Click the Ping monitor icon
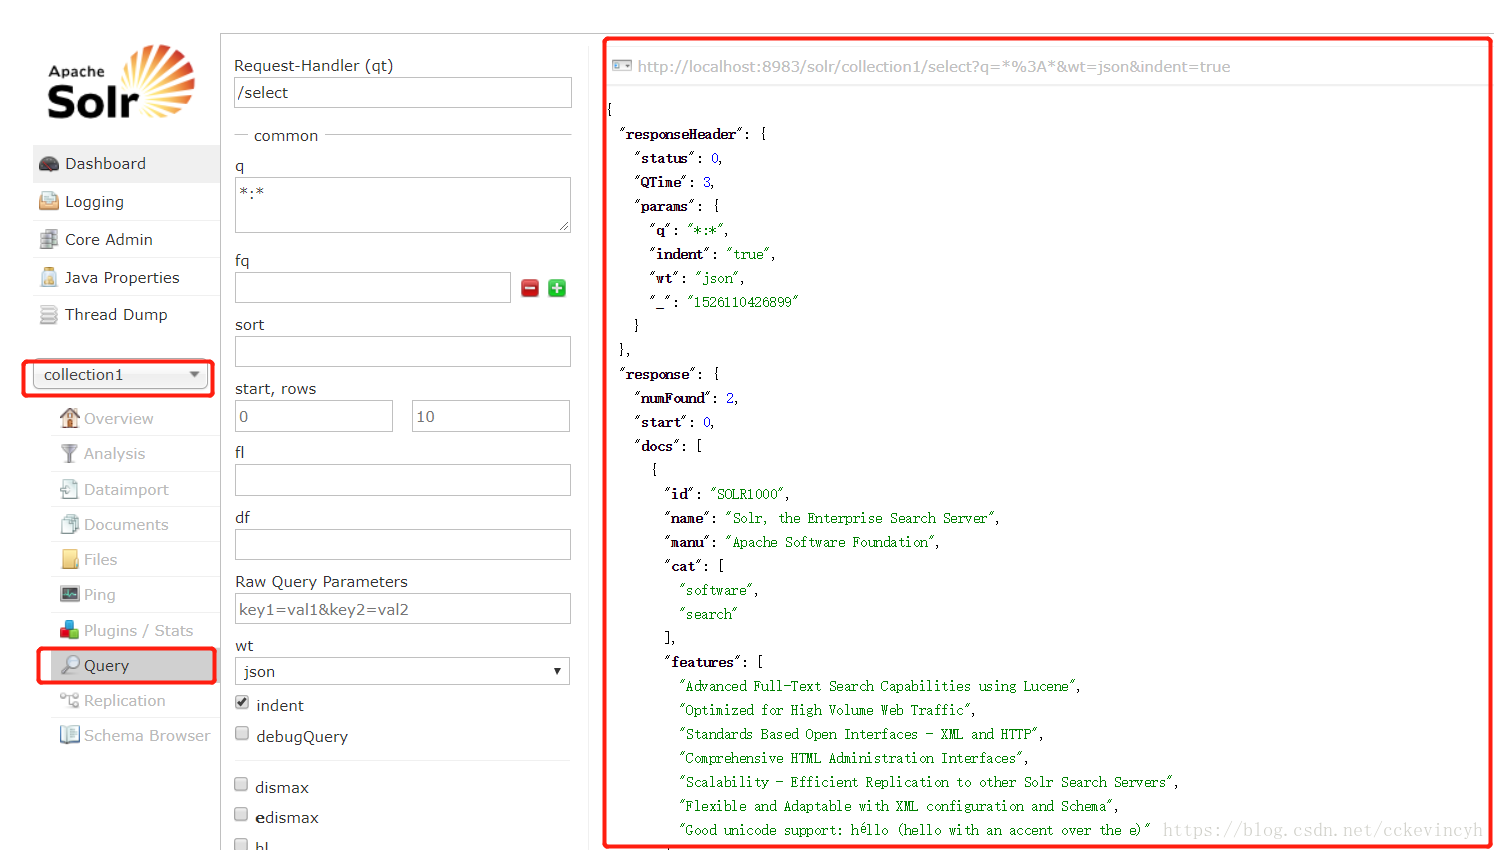 pyautogui.click(x=70, y=594)
